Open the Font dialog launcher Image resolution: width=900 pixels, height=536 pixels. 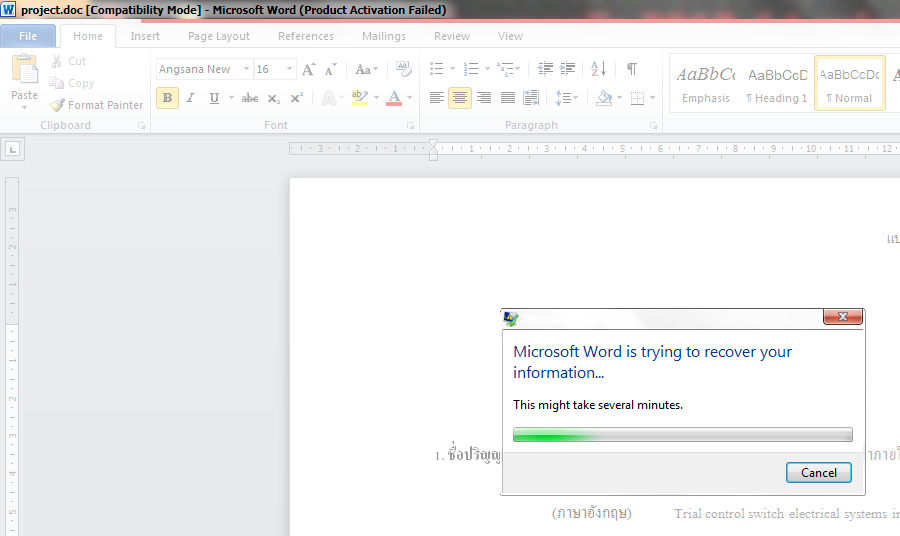coord(410,126)
